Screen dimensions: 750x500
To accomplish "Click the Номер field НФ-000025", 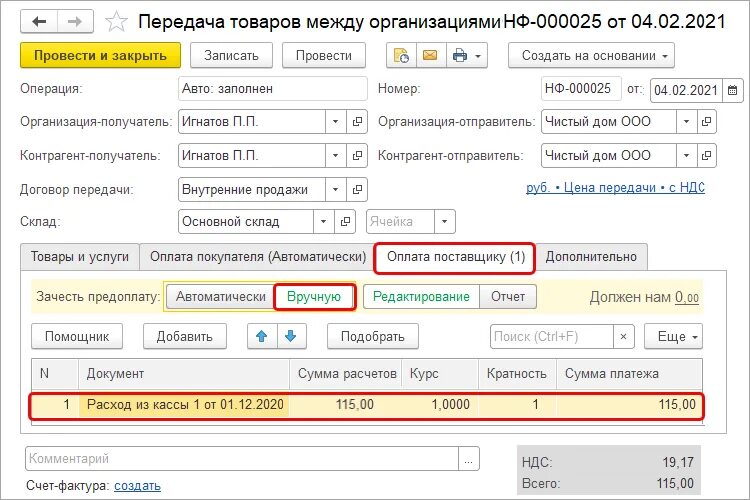I will pyautogui.click(x=581, y=89).
